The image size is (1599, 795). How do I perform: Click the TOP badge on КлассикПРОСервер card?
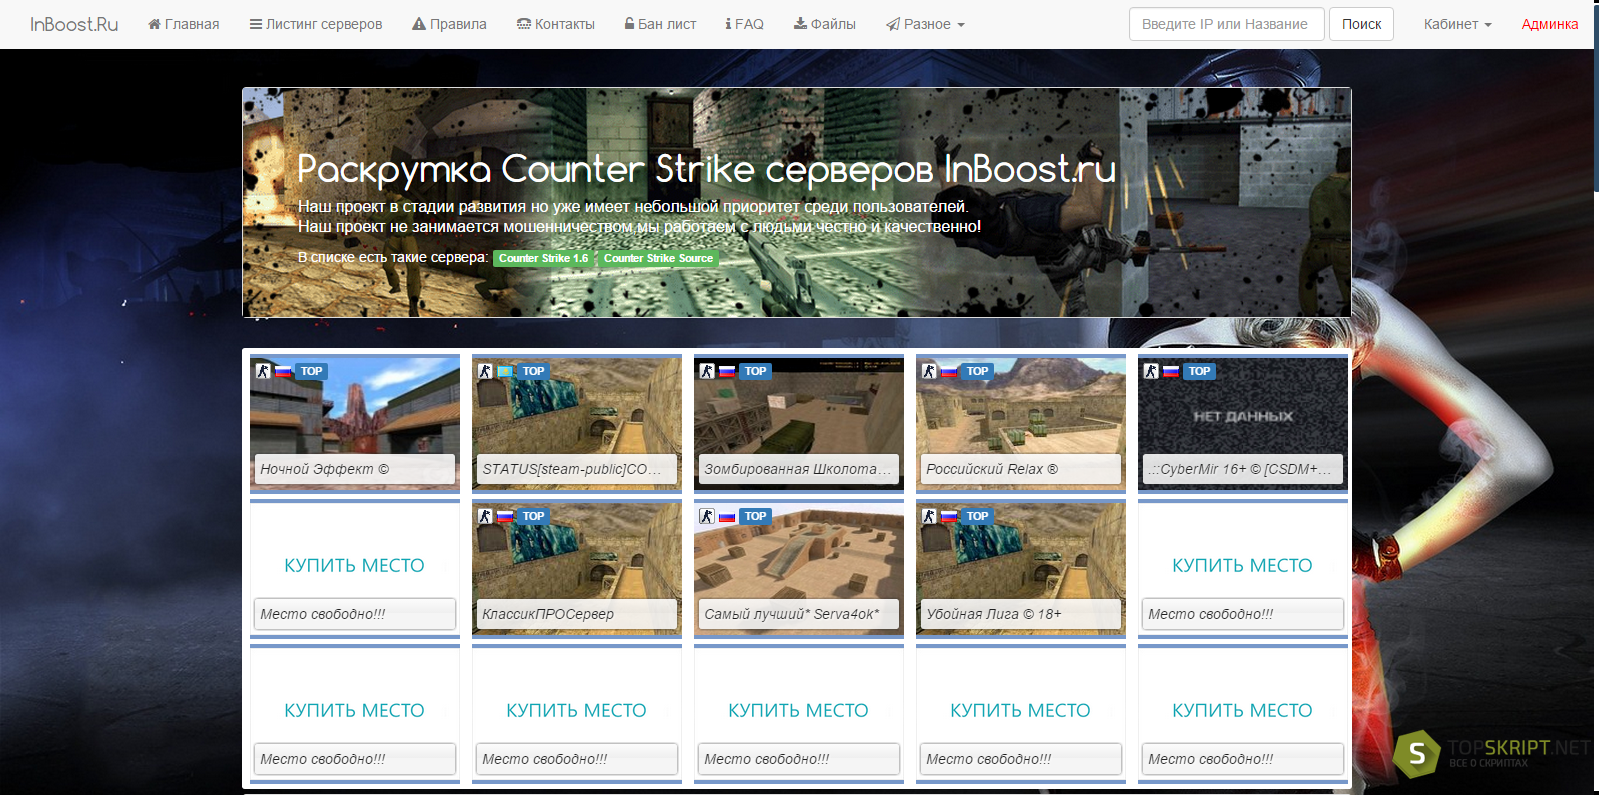[533, 516]
